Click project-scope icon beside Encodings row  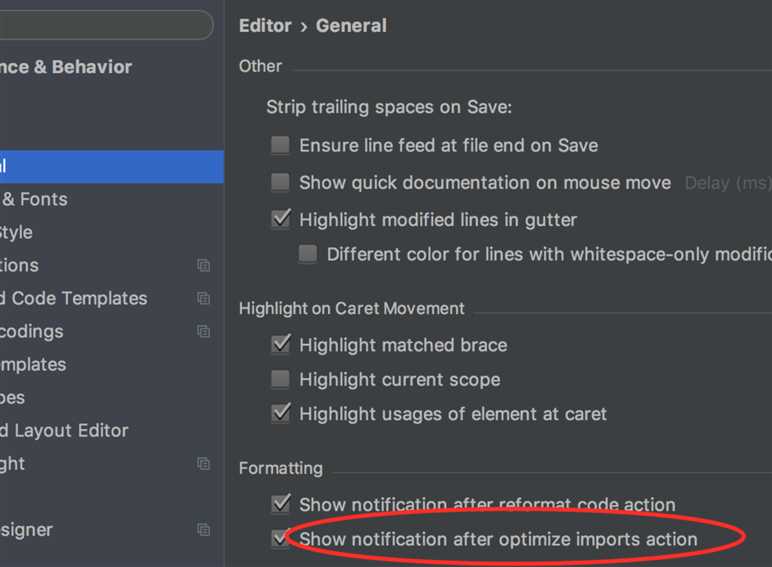click(204, 332)
